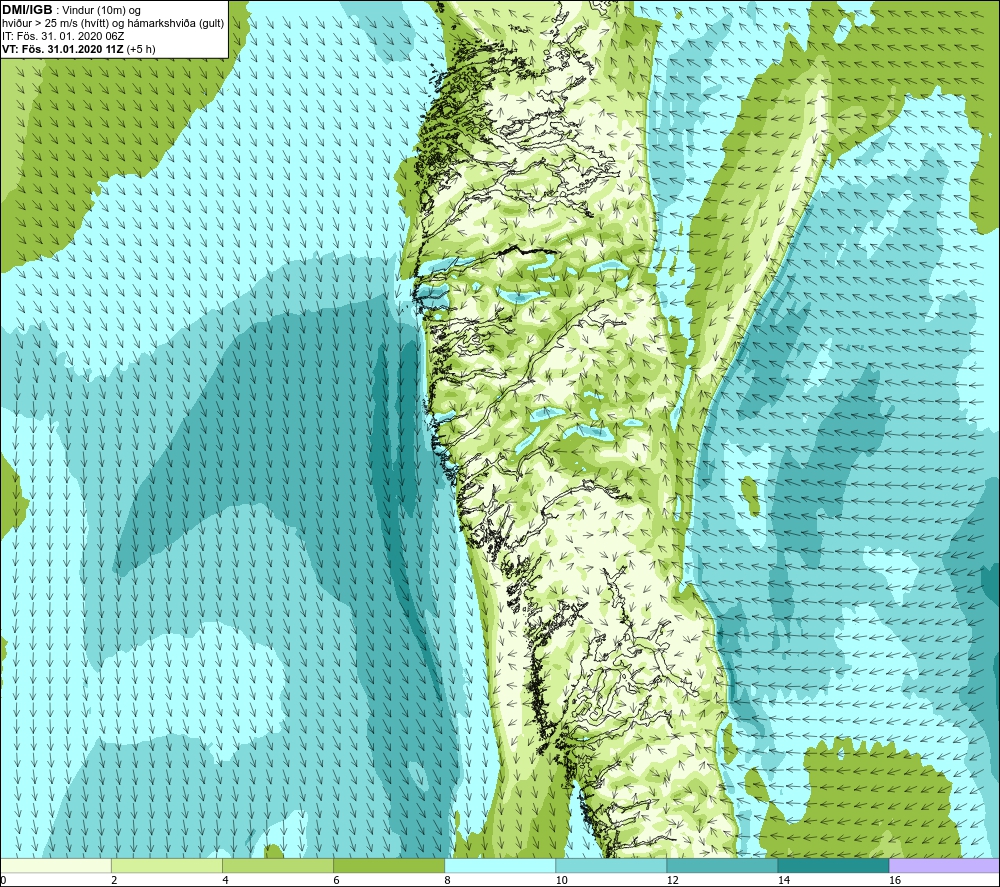Click the legend label '14'
Screen dimensions: 1000x887
tap(783, 881)
